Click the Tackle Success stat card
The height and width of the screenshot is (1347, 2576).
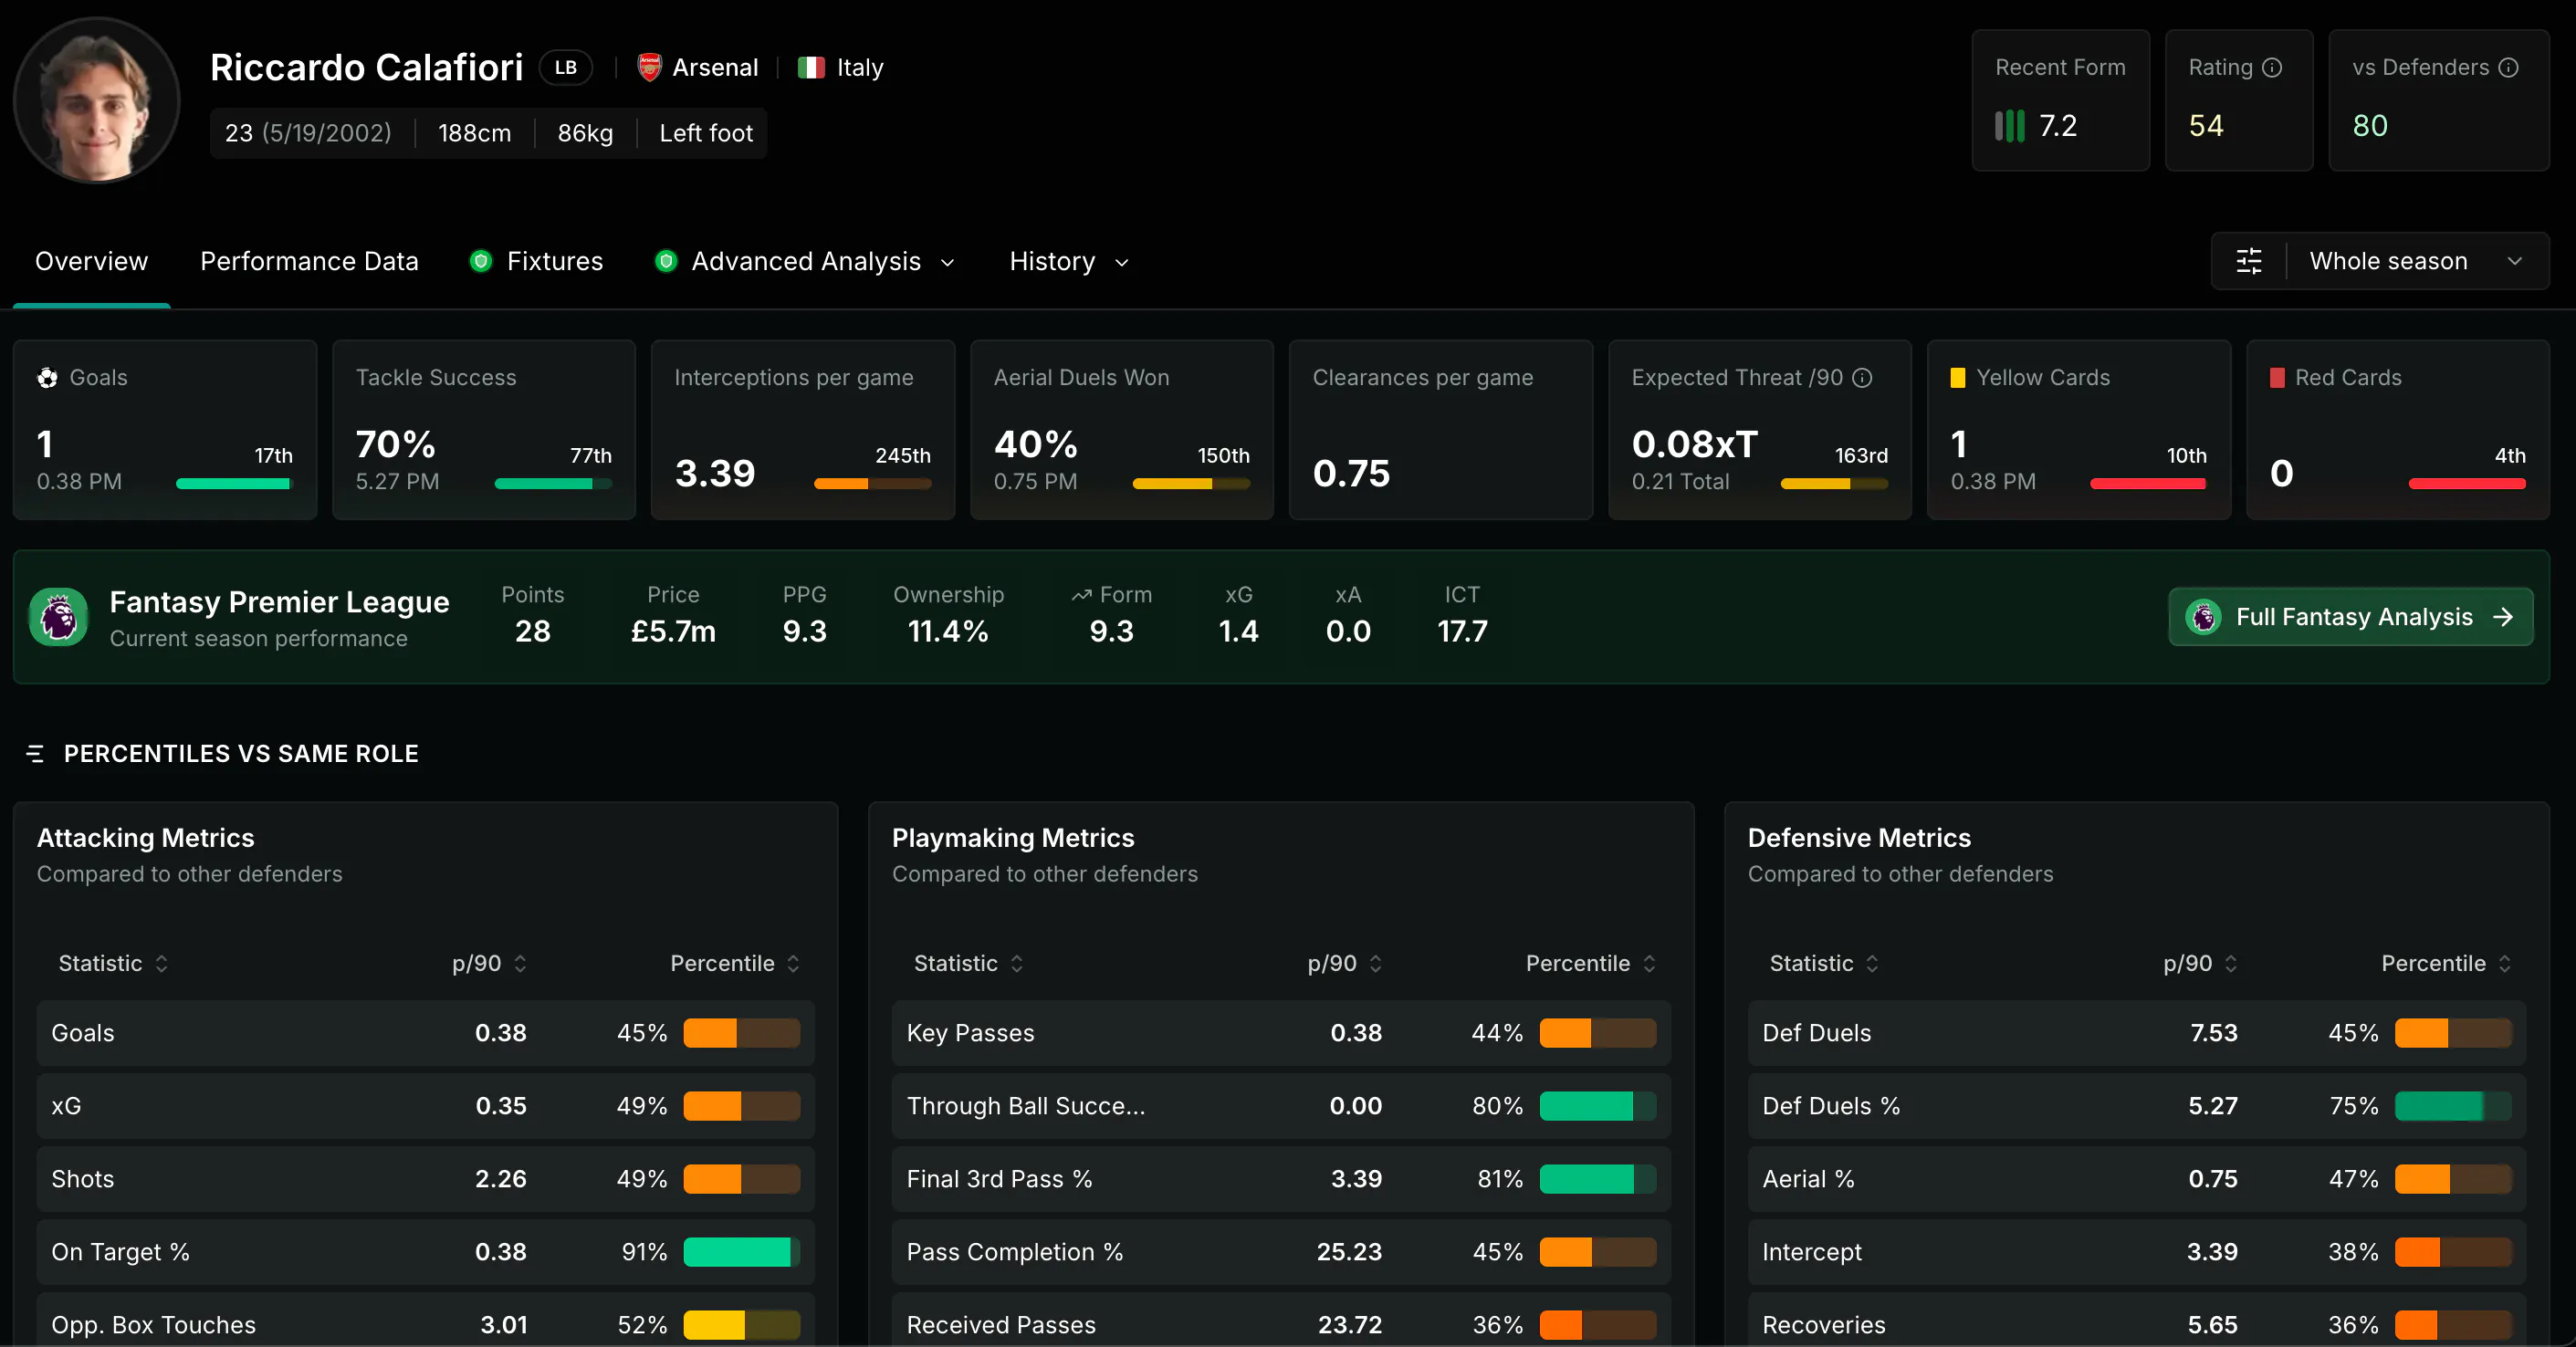pyautogui.click(x=484, y=429)
